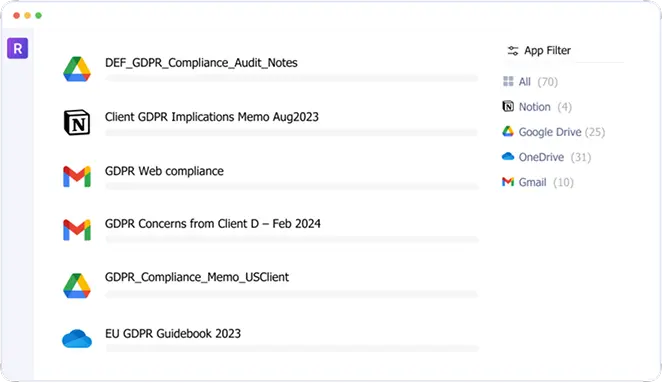Screen dimensions: 662x388
Task: Click the App Filter heading label
Action: tap(547, 51)
